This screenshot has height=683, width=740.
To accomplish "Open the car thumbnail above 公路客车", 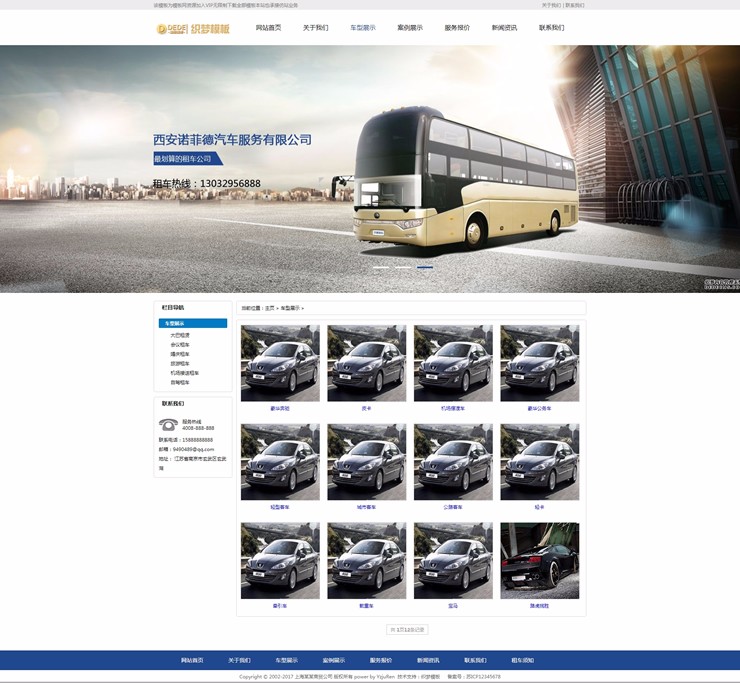I will (453, 462).
